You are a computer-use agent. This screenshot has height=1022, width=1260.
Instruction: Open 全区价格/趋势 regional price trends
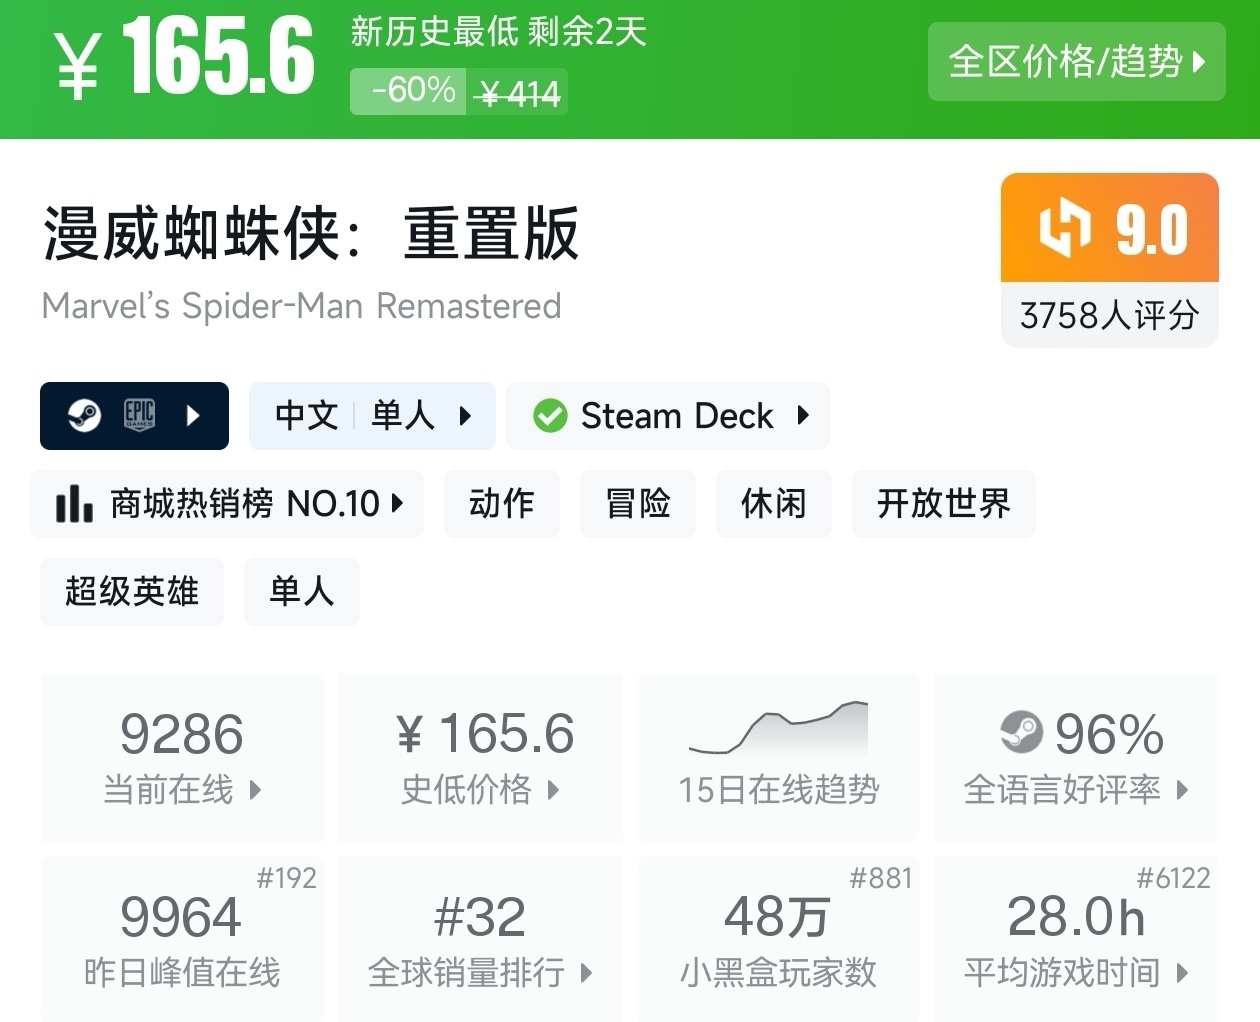click(x=1076, y=62)
